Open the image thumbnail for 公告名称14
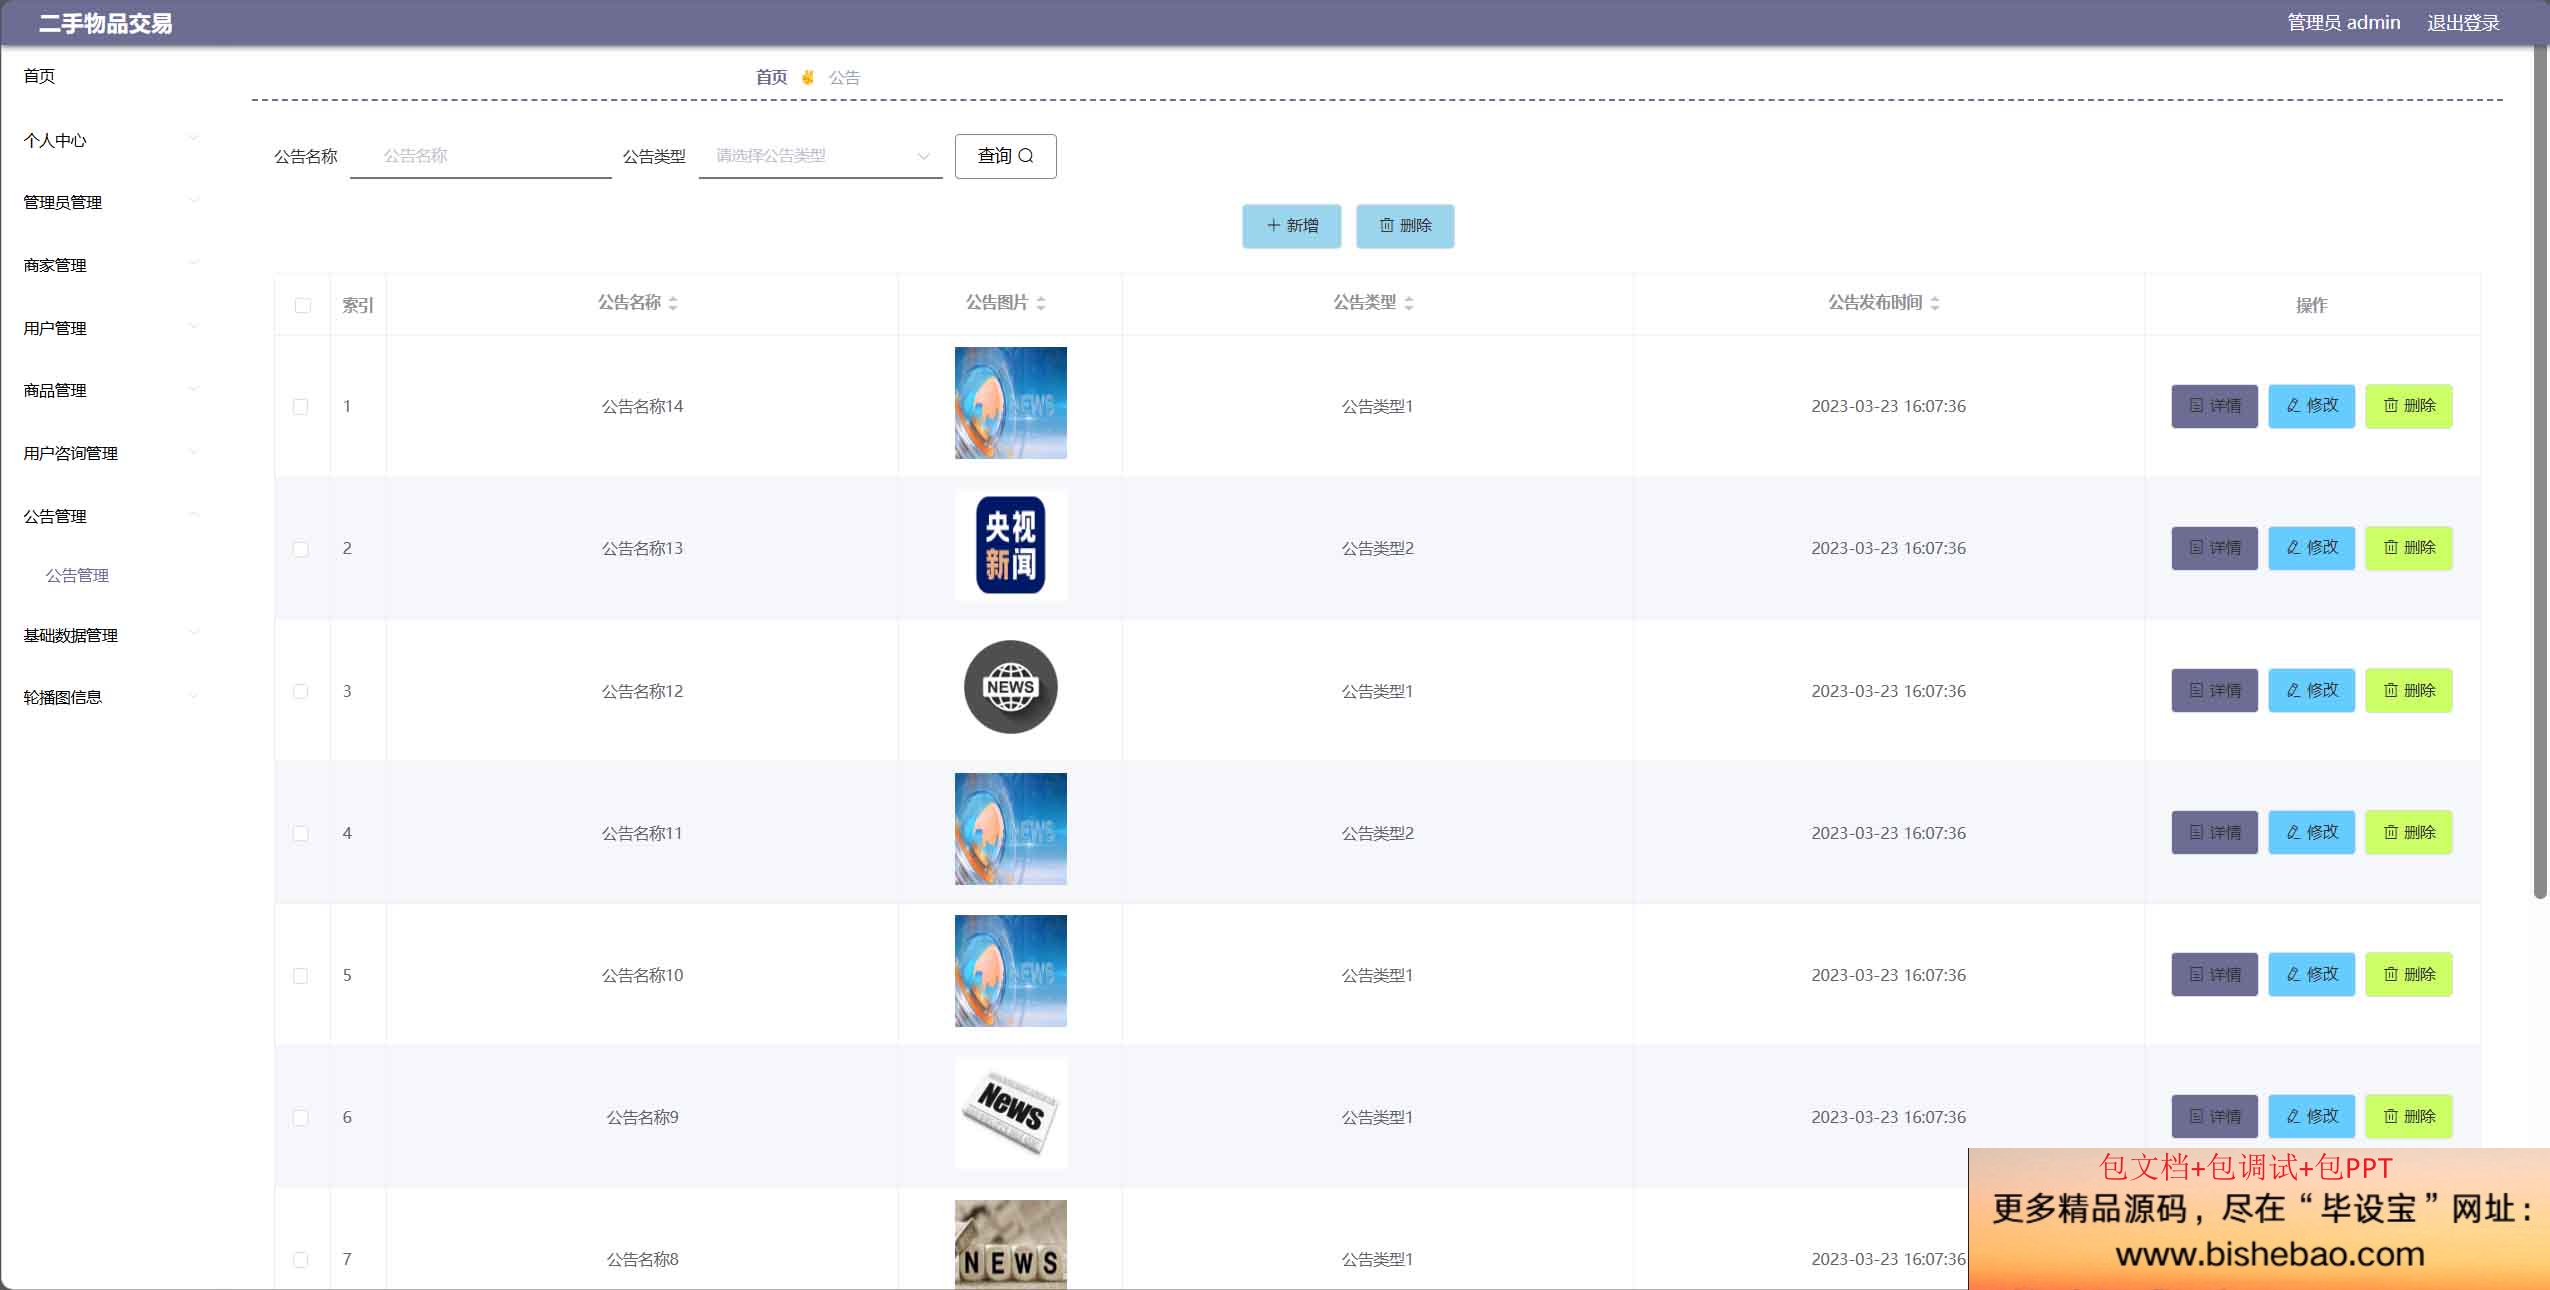Viewport: 2550px width, 1290px height. [1010, 403]
